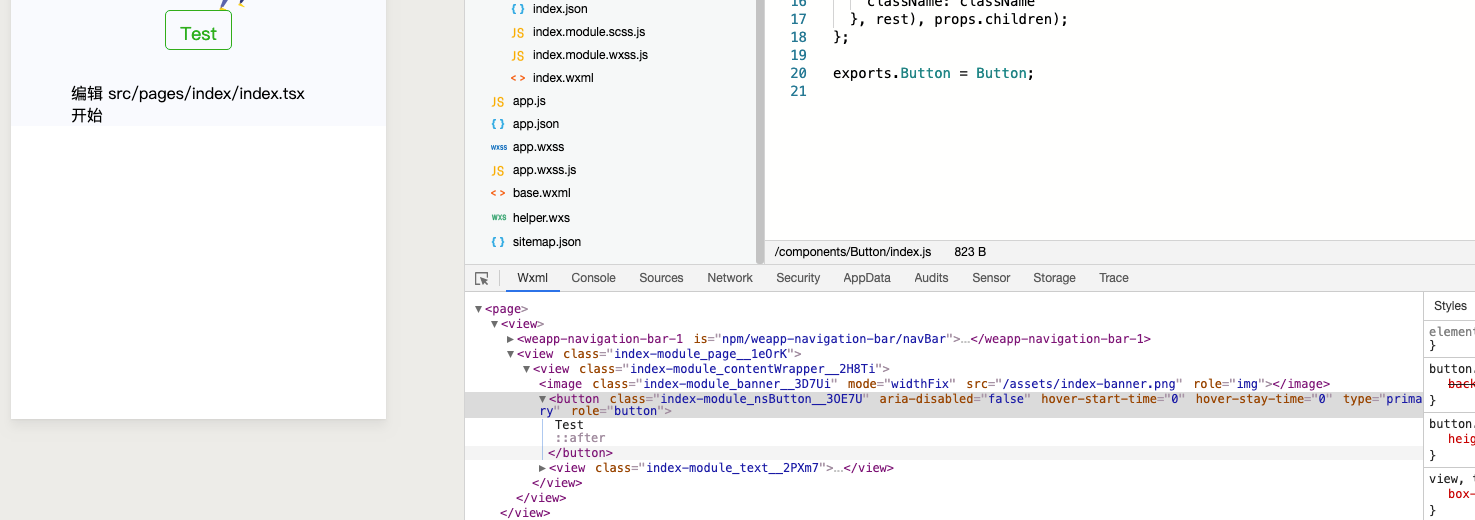Select the Test text node inside button

click(x=569, y=425)
